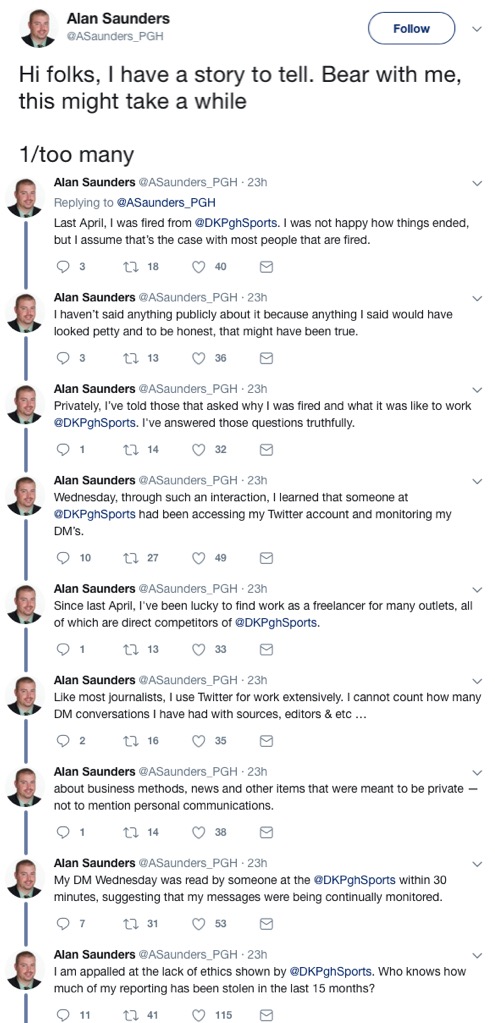Send the 'looked petty' tweet via direct message
Image resolution: width=495 pixels, height=1023 pixels.
(266, 358)
